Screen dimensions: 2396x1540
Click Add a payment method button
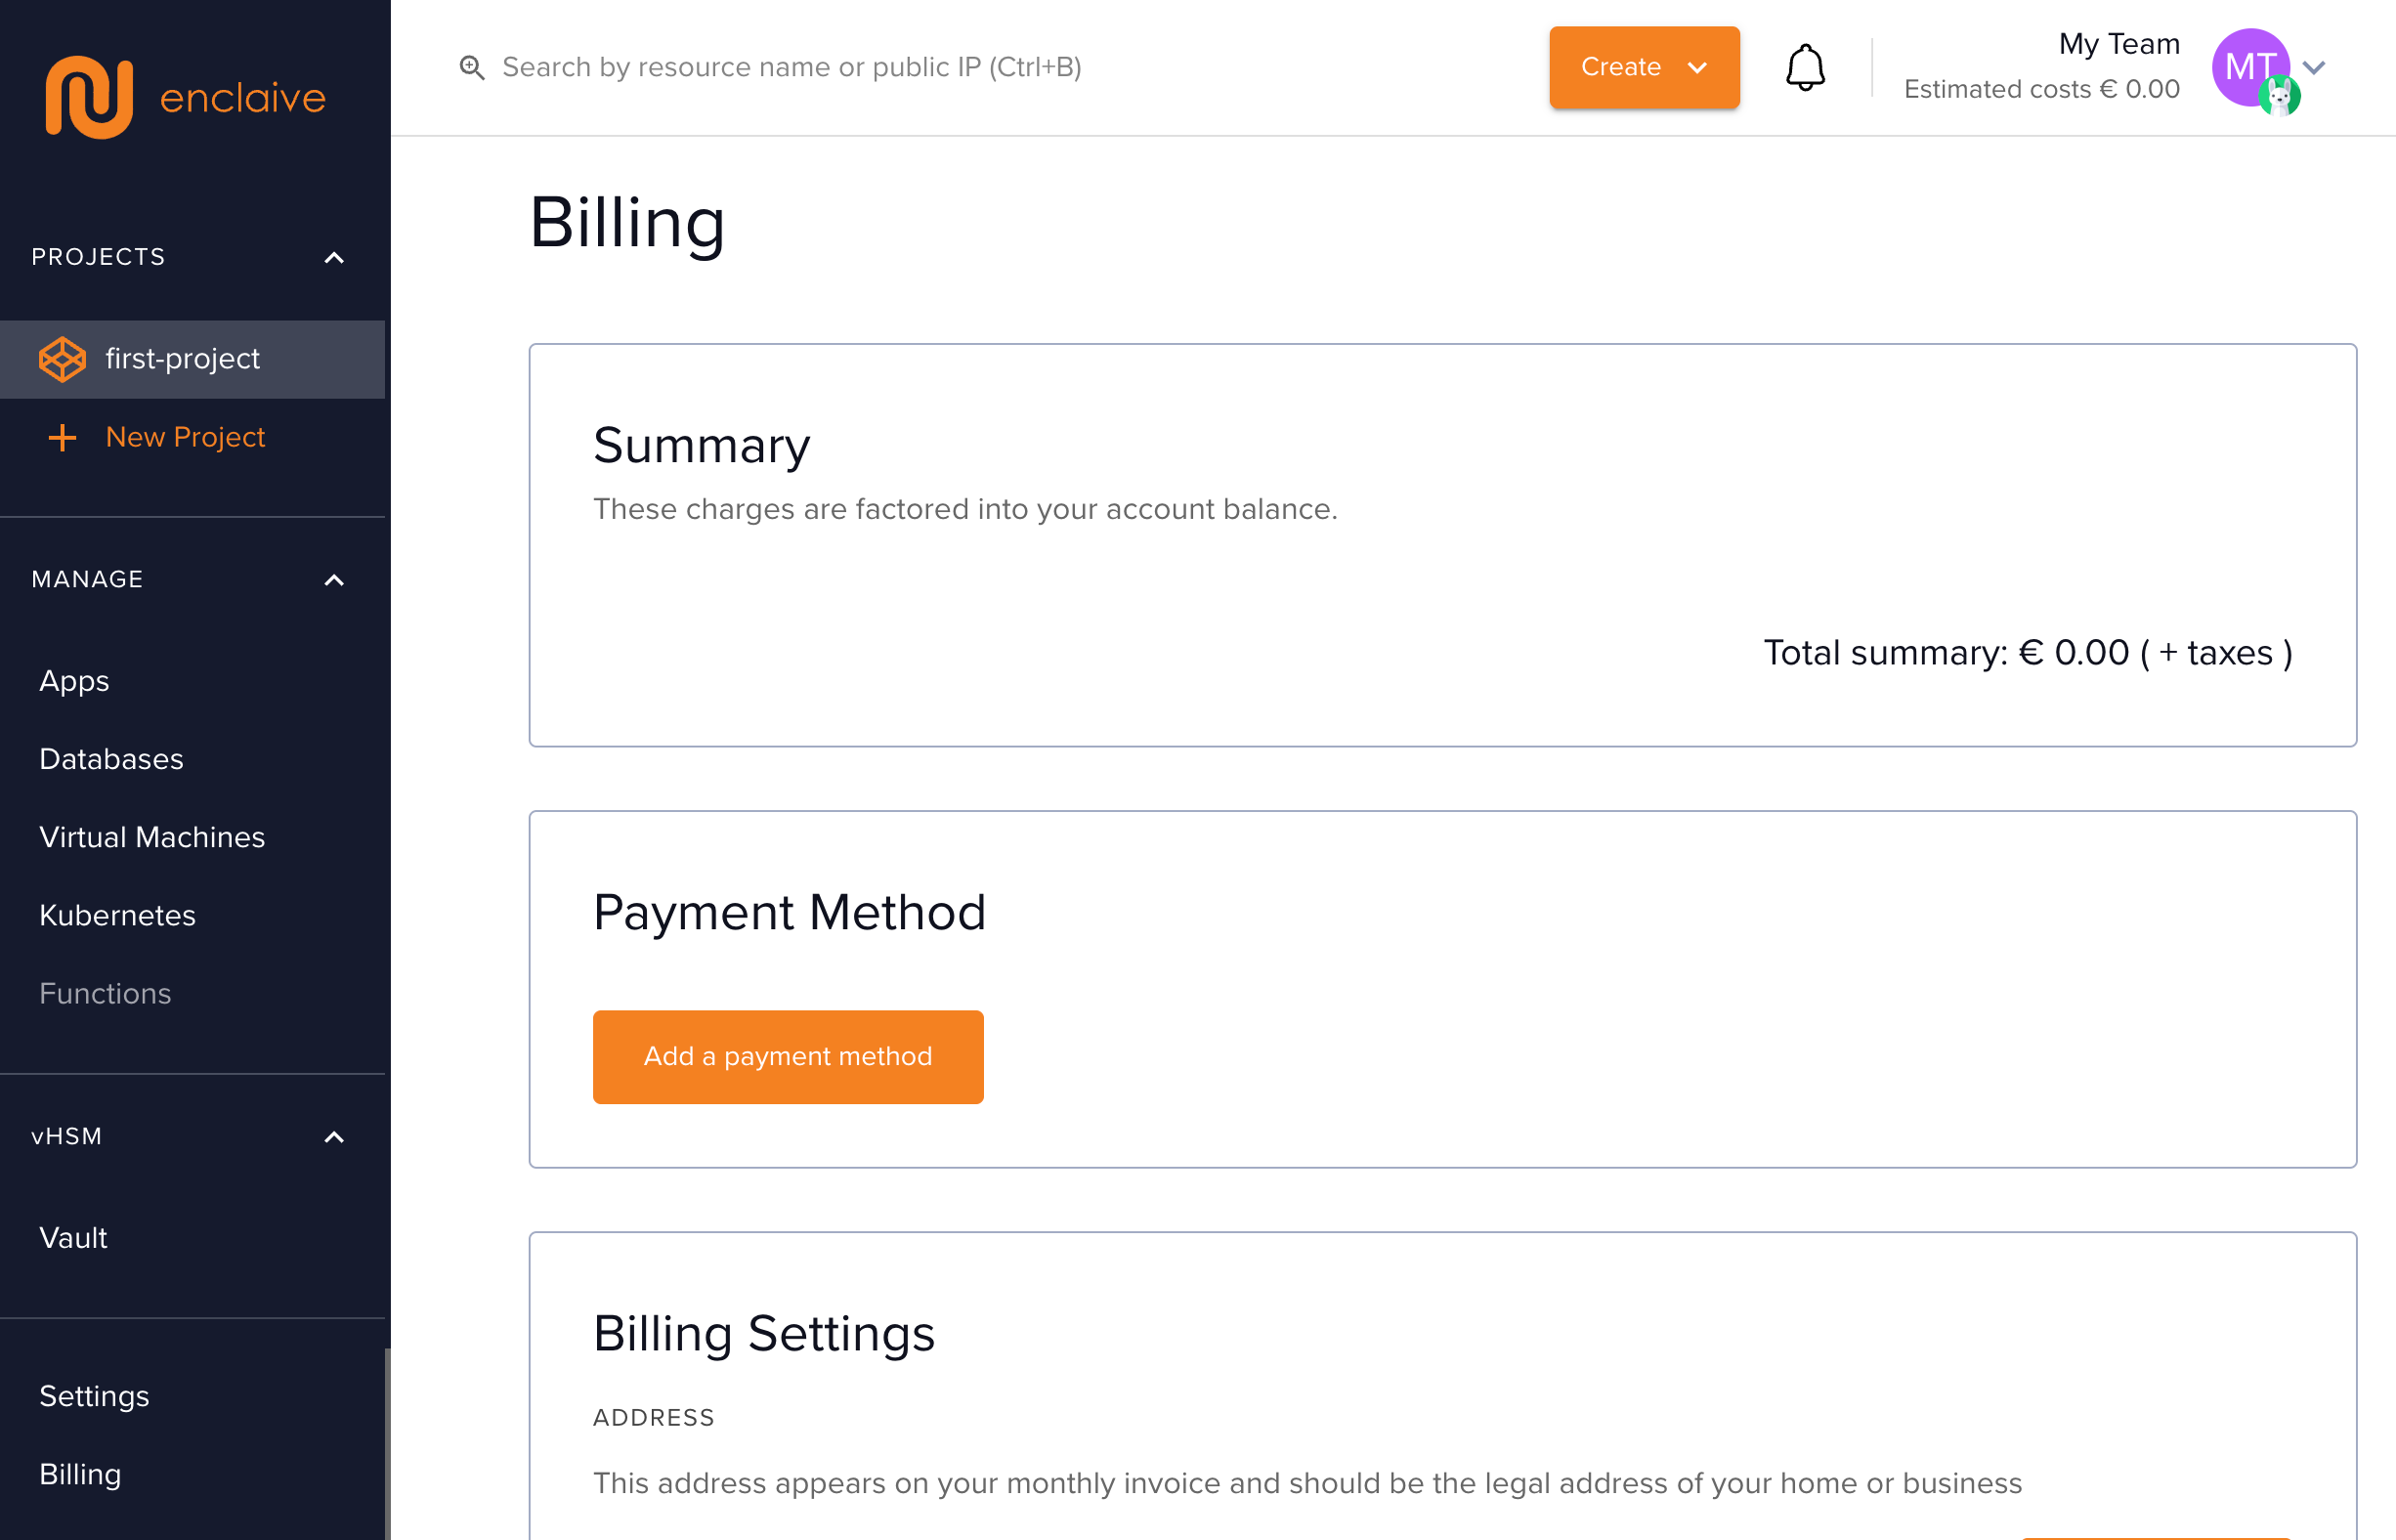787,1056
